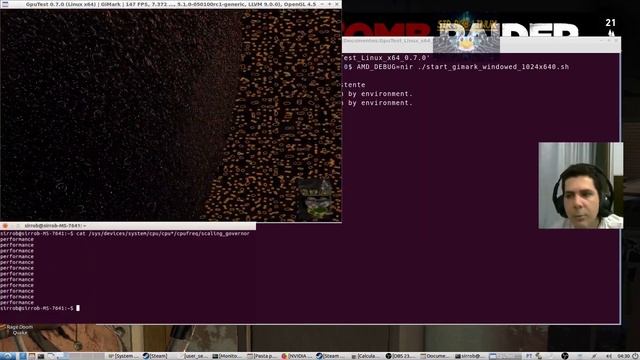
Task: Switch to the [Steam] taskbar window
Action: coord(155,356)
